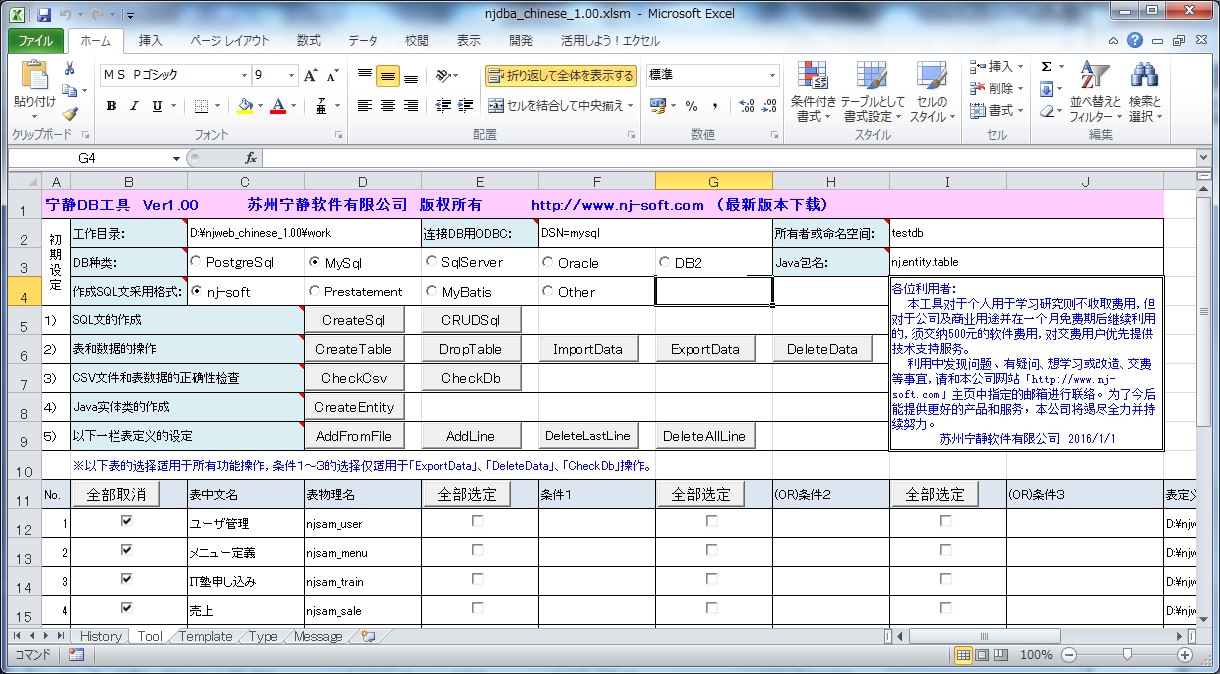Expand the font color dropdown arrow
The height and width of the screenshot is (674, 1220).
(294, 106)
